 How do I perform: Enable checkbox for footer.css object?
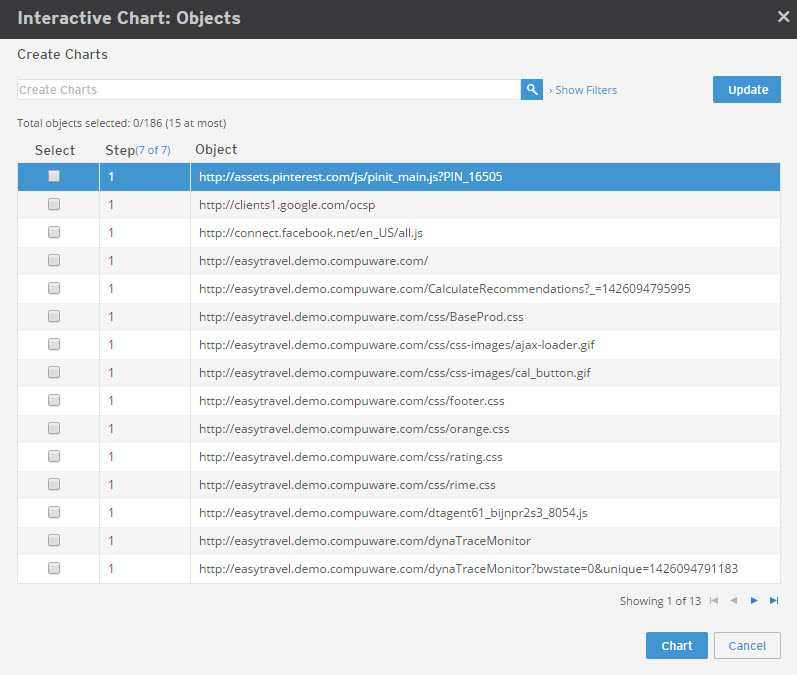coord(54,401)
